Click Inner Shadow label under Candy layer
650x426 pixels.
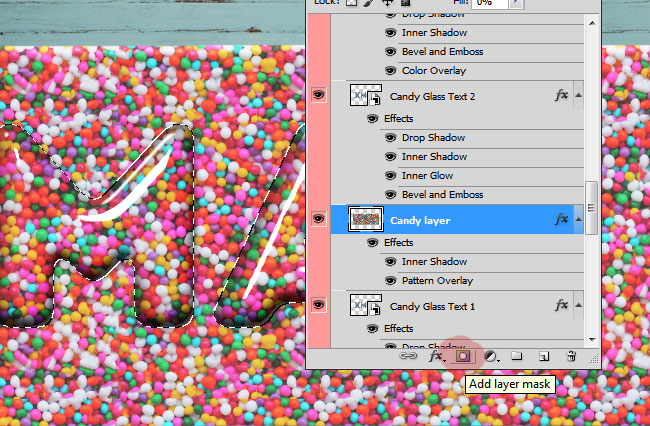(x=434, y=262)
